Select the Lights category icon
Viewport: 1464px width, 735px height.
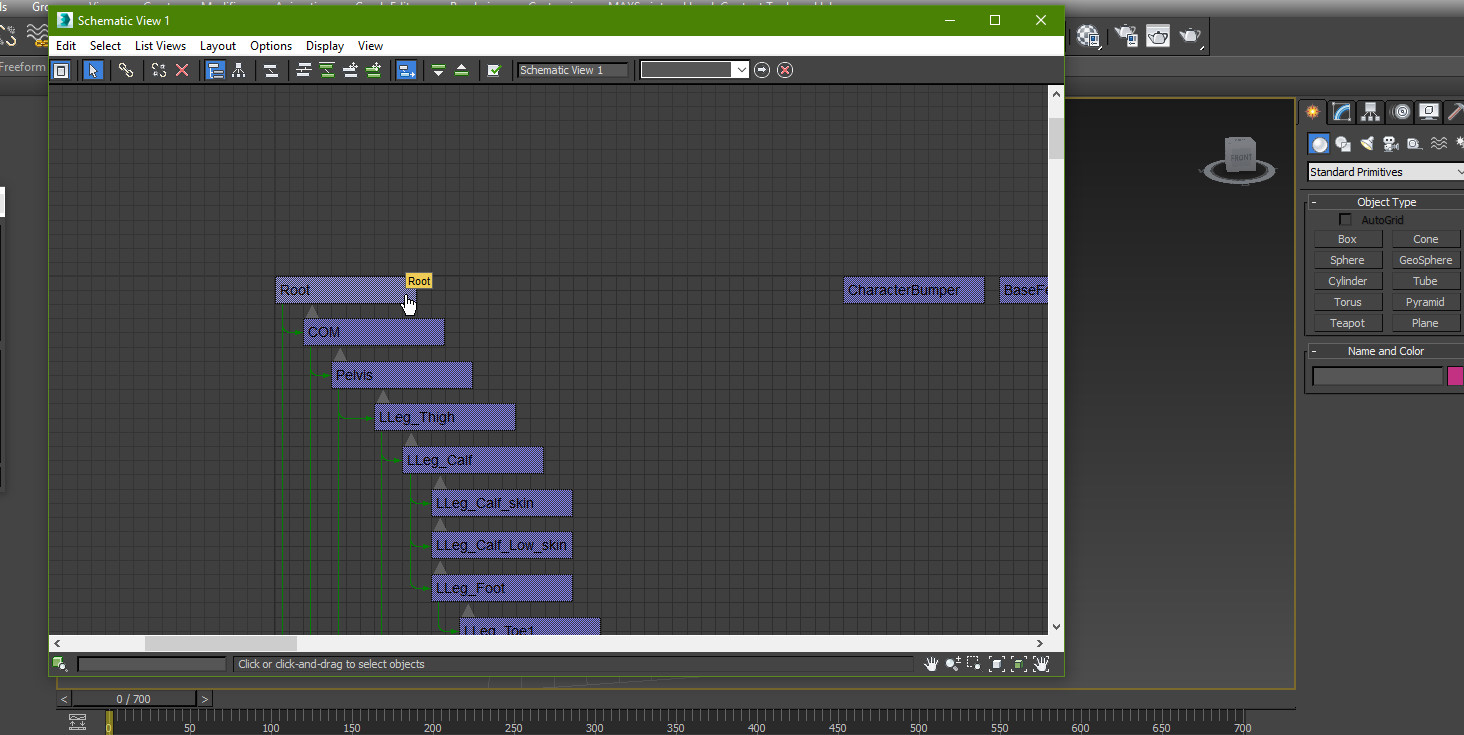[1367, 144]
